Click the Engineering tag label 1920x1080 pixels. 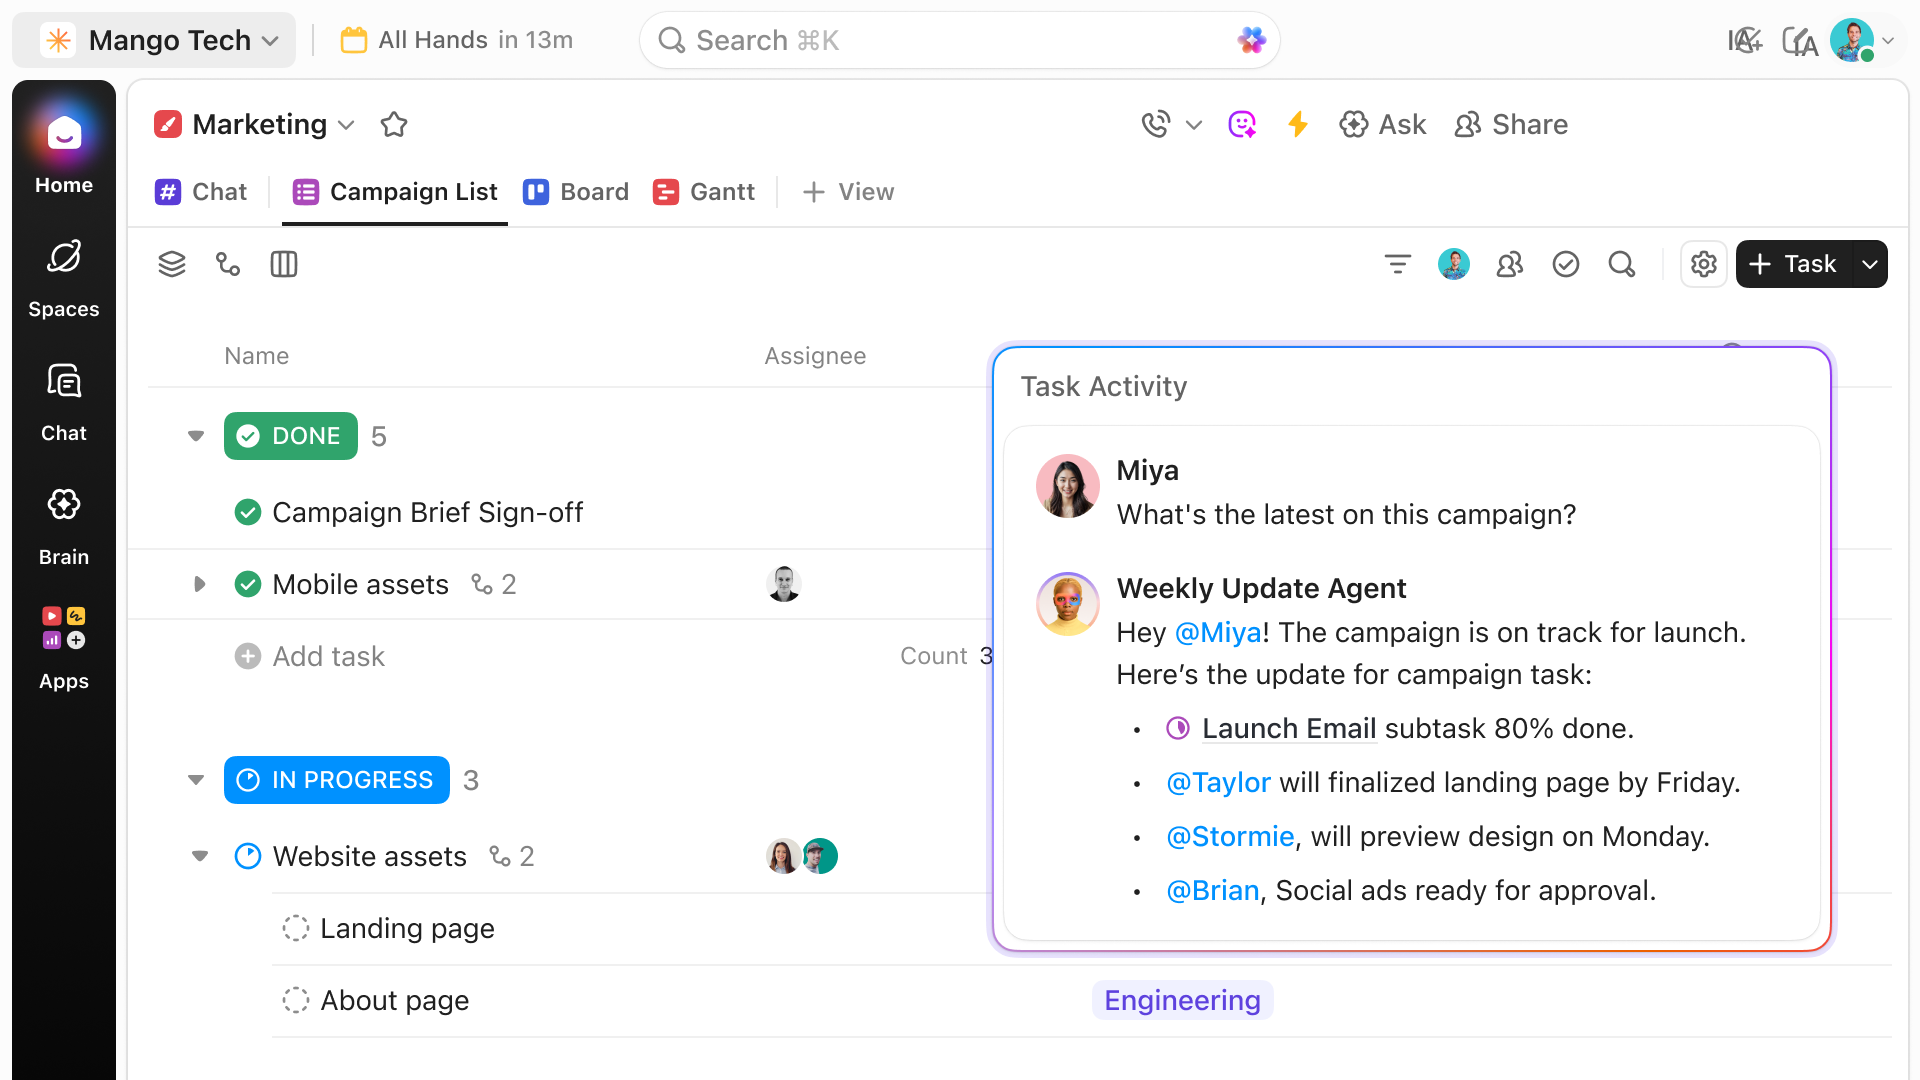[x=1182, y=1000]
